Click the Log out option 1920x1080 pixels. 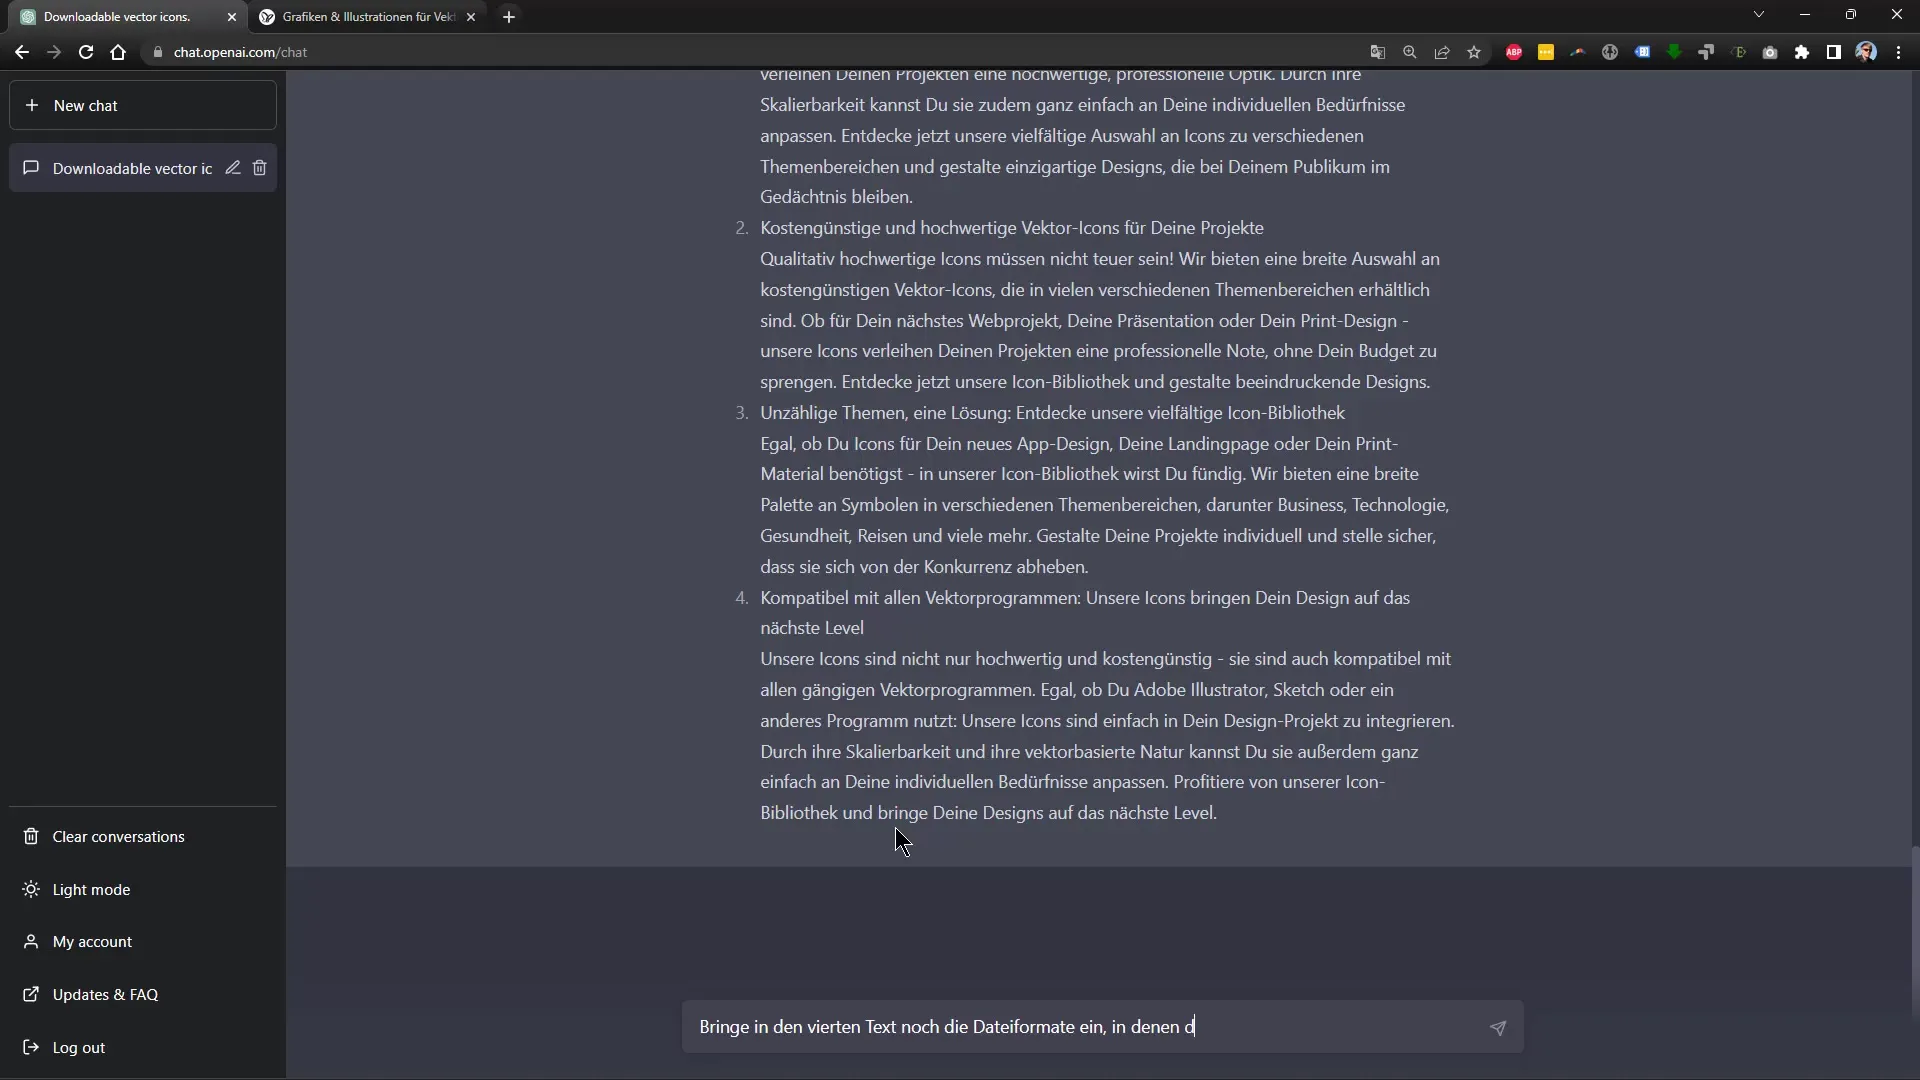79,1046
